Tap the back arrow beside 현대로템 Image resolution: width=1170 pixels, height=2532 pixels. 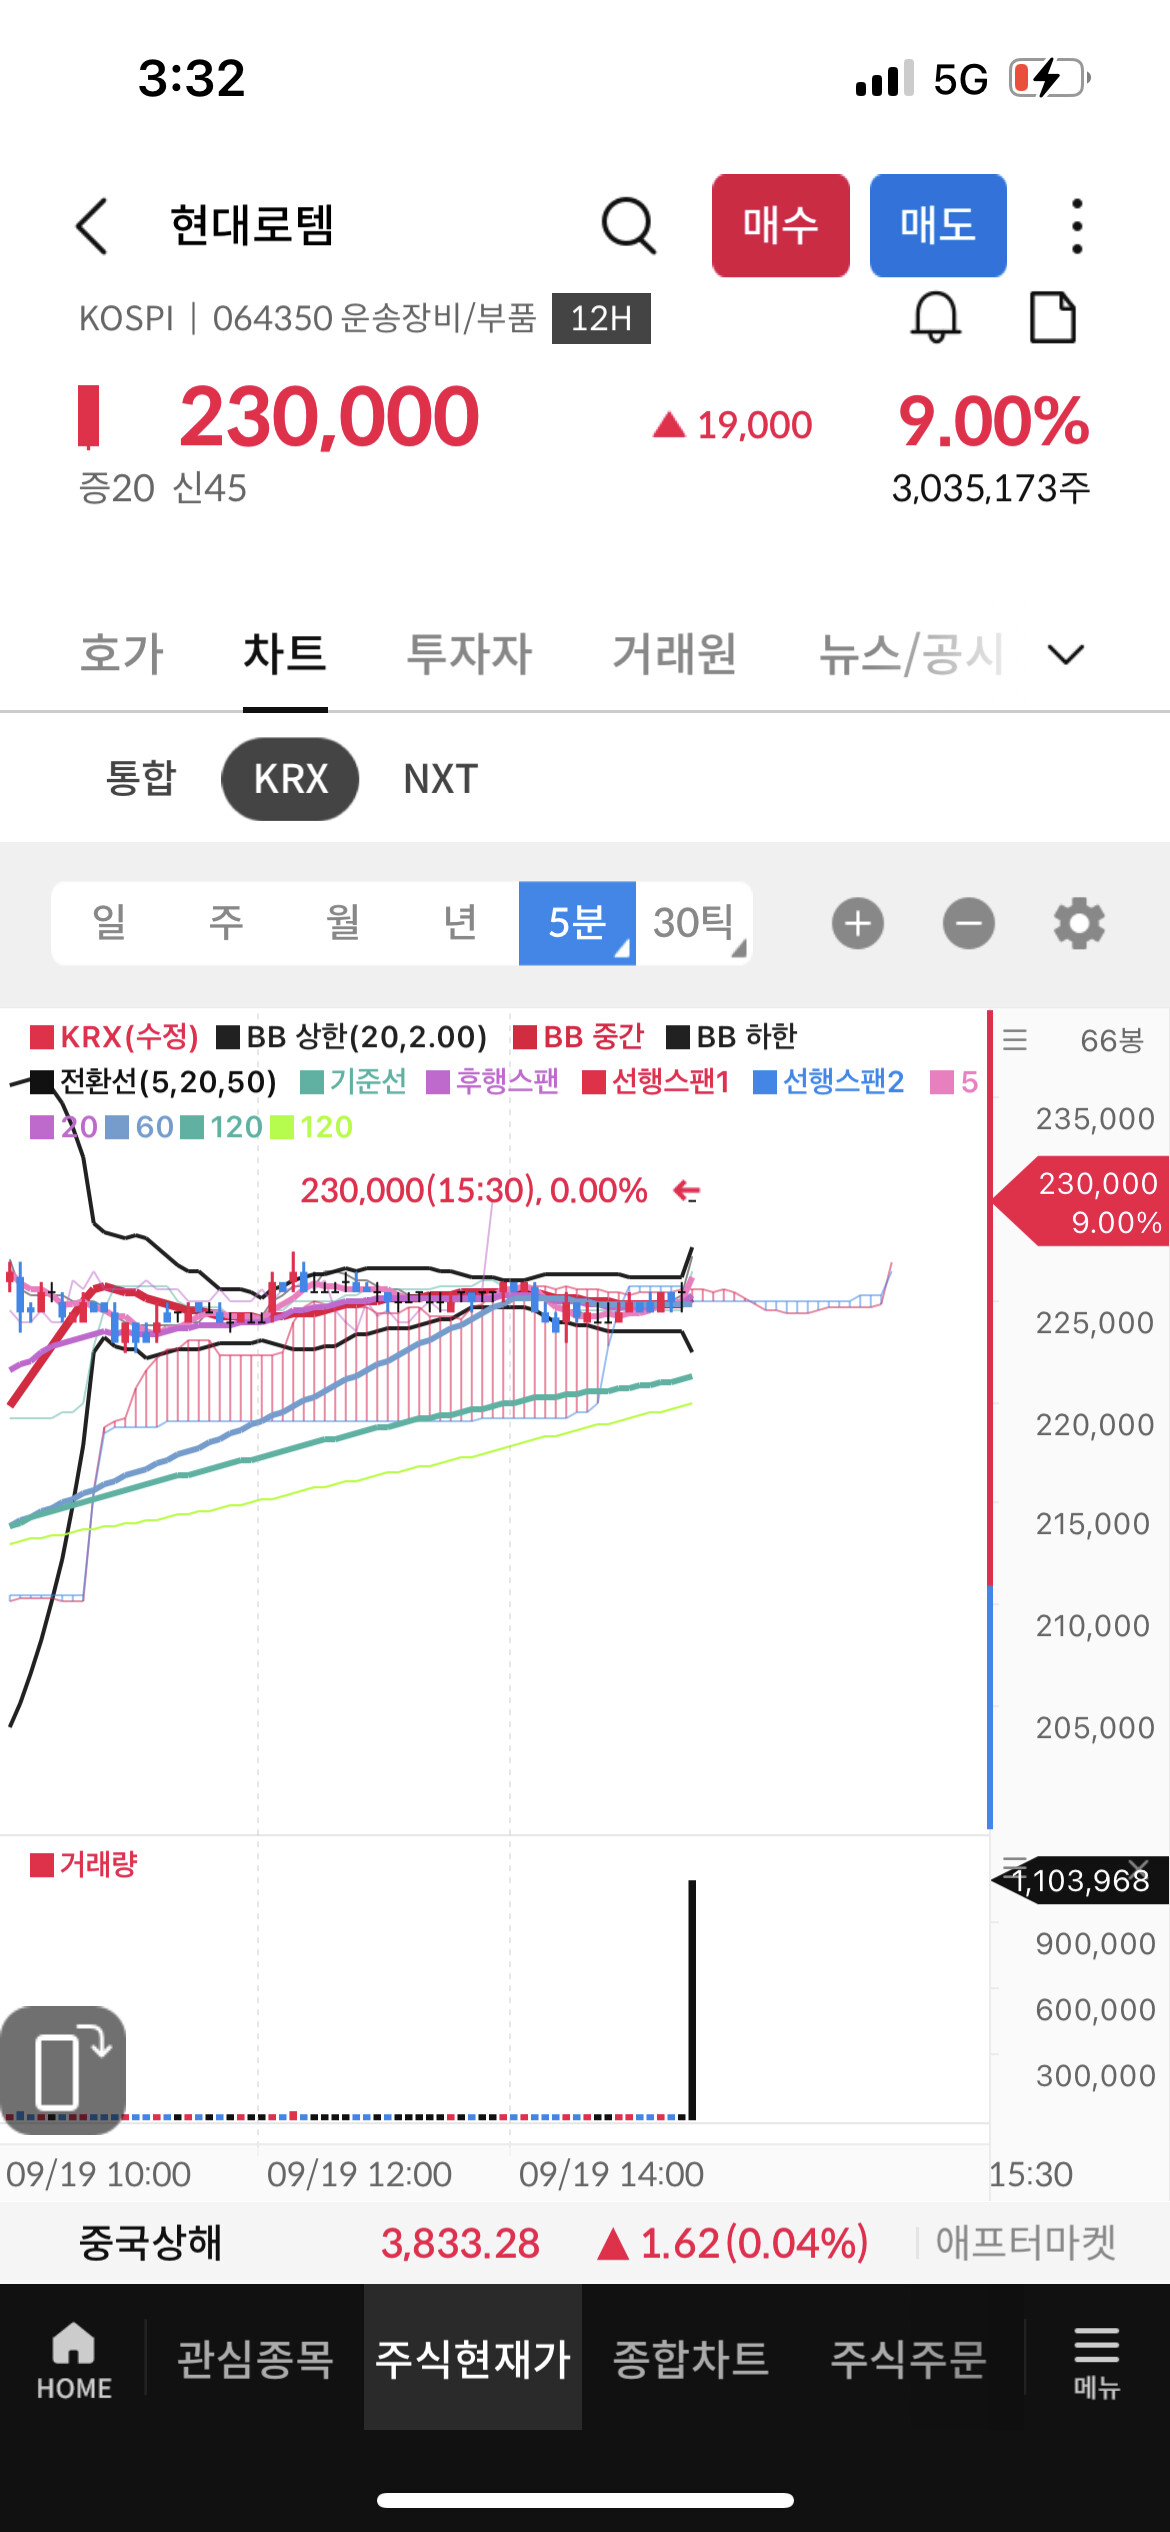click(x=92, y=226)
